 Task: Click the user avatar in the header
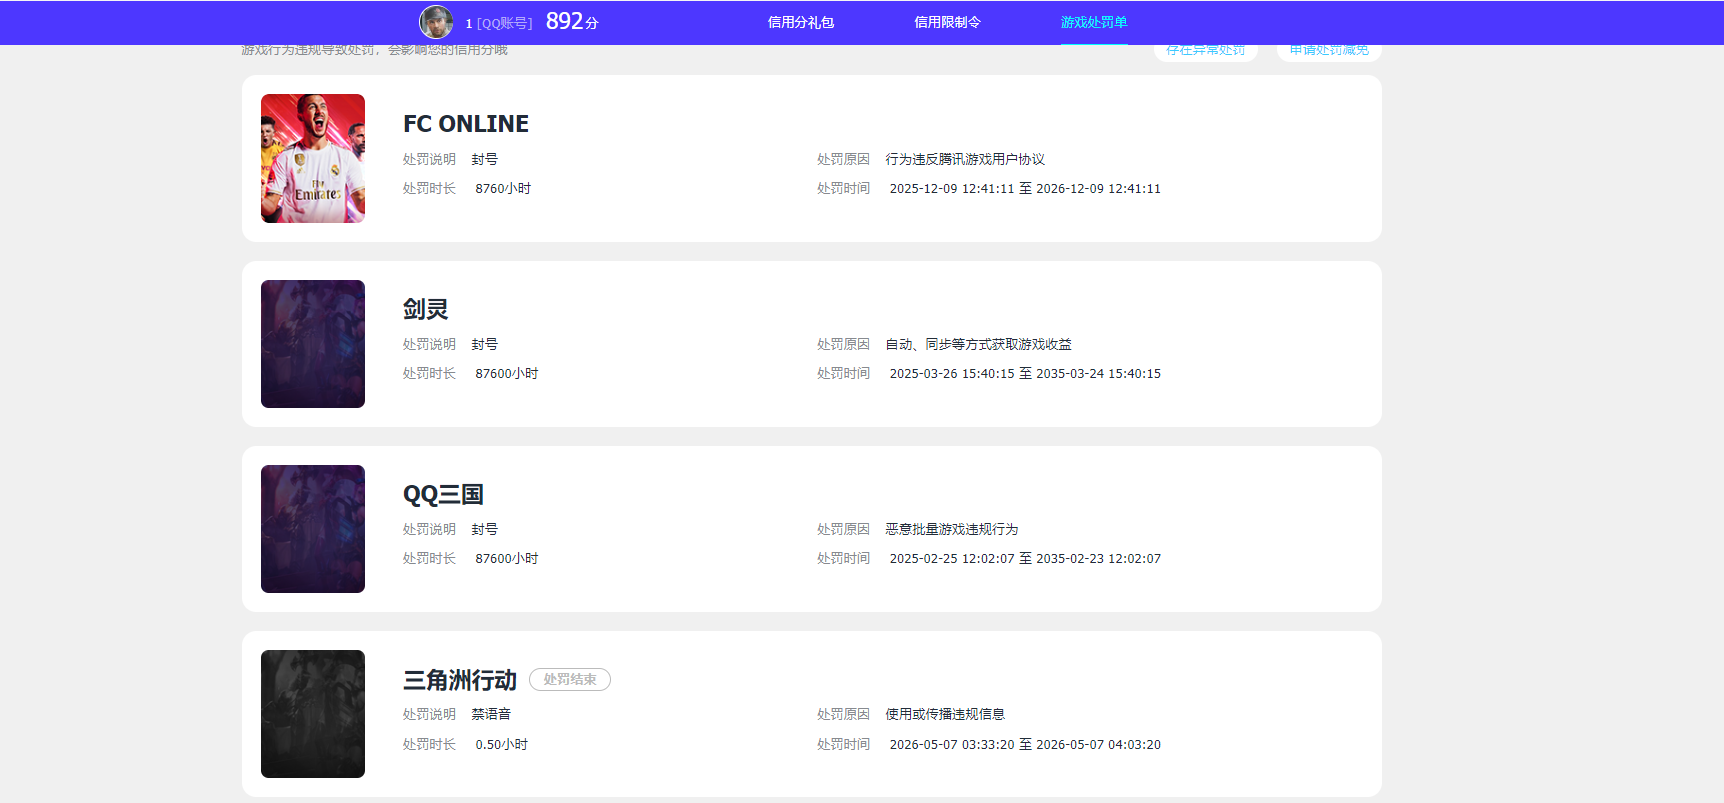[436, 22]
